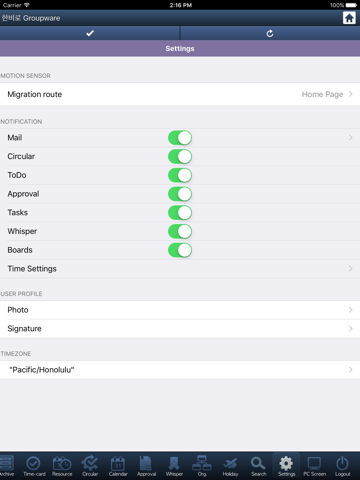Open the Holiday icon in bottom bar
Image resolution: width=360 pixels, height=480 pixels.
pos(230,466)
